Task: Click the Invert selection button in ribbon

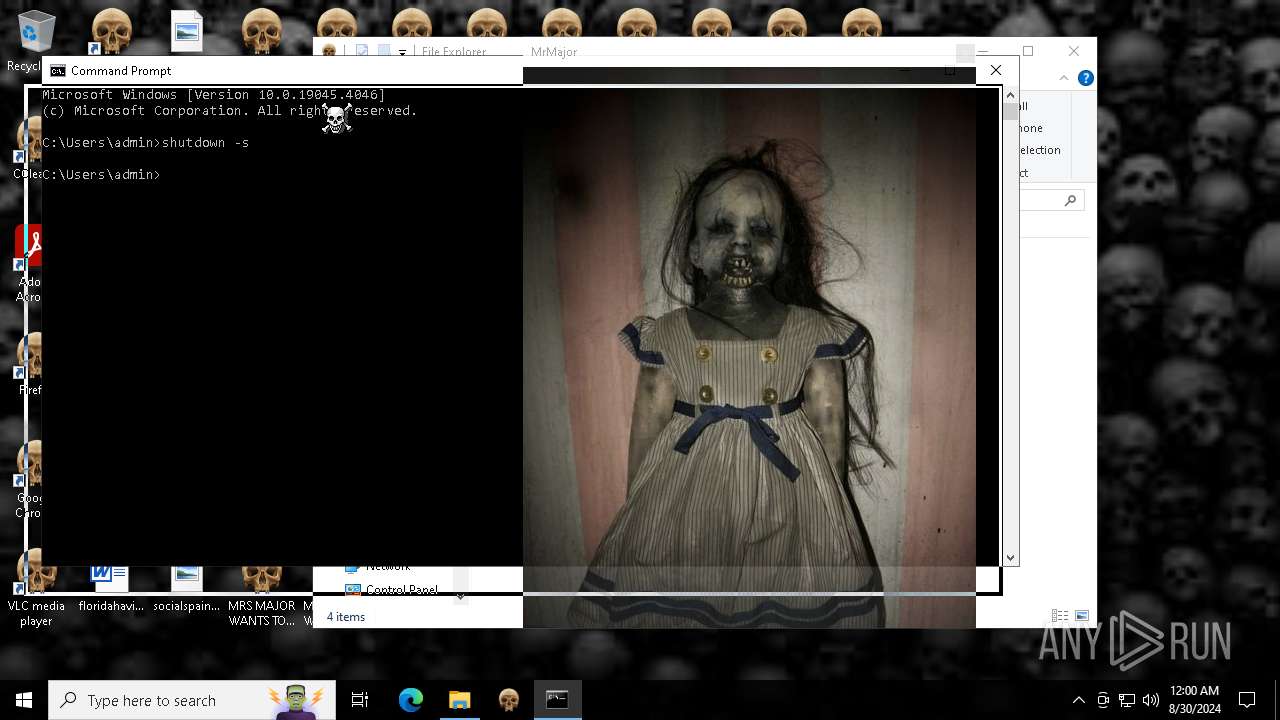Action: 1038,150
